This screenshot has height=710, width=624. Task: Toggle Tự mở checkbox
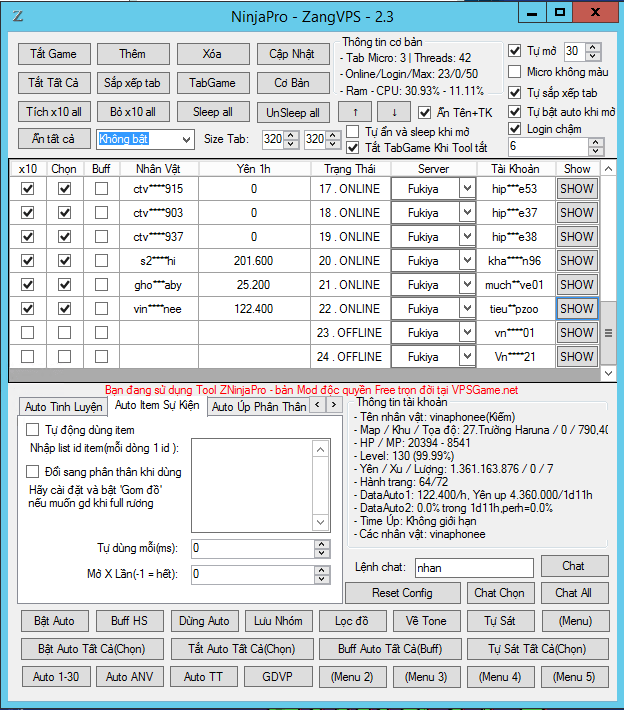514,50
